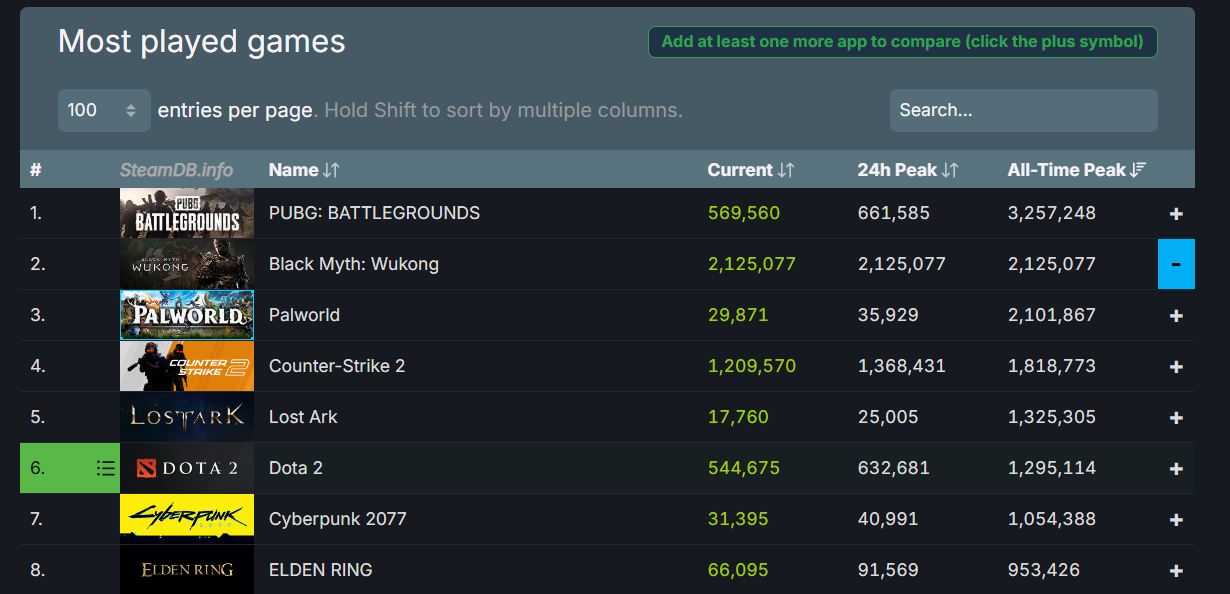This screenshot has width=1230, height=594.
Task: Add PUBG: Battlegrounds to comparison
Action: pos(1176,213)
